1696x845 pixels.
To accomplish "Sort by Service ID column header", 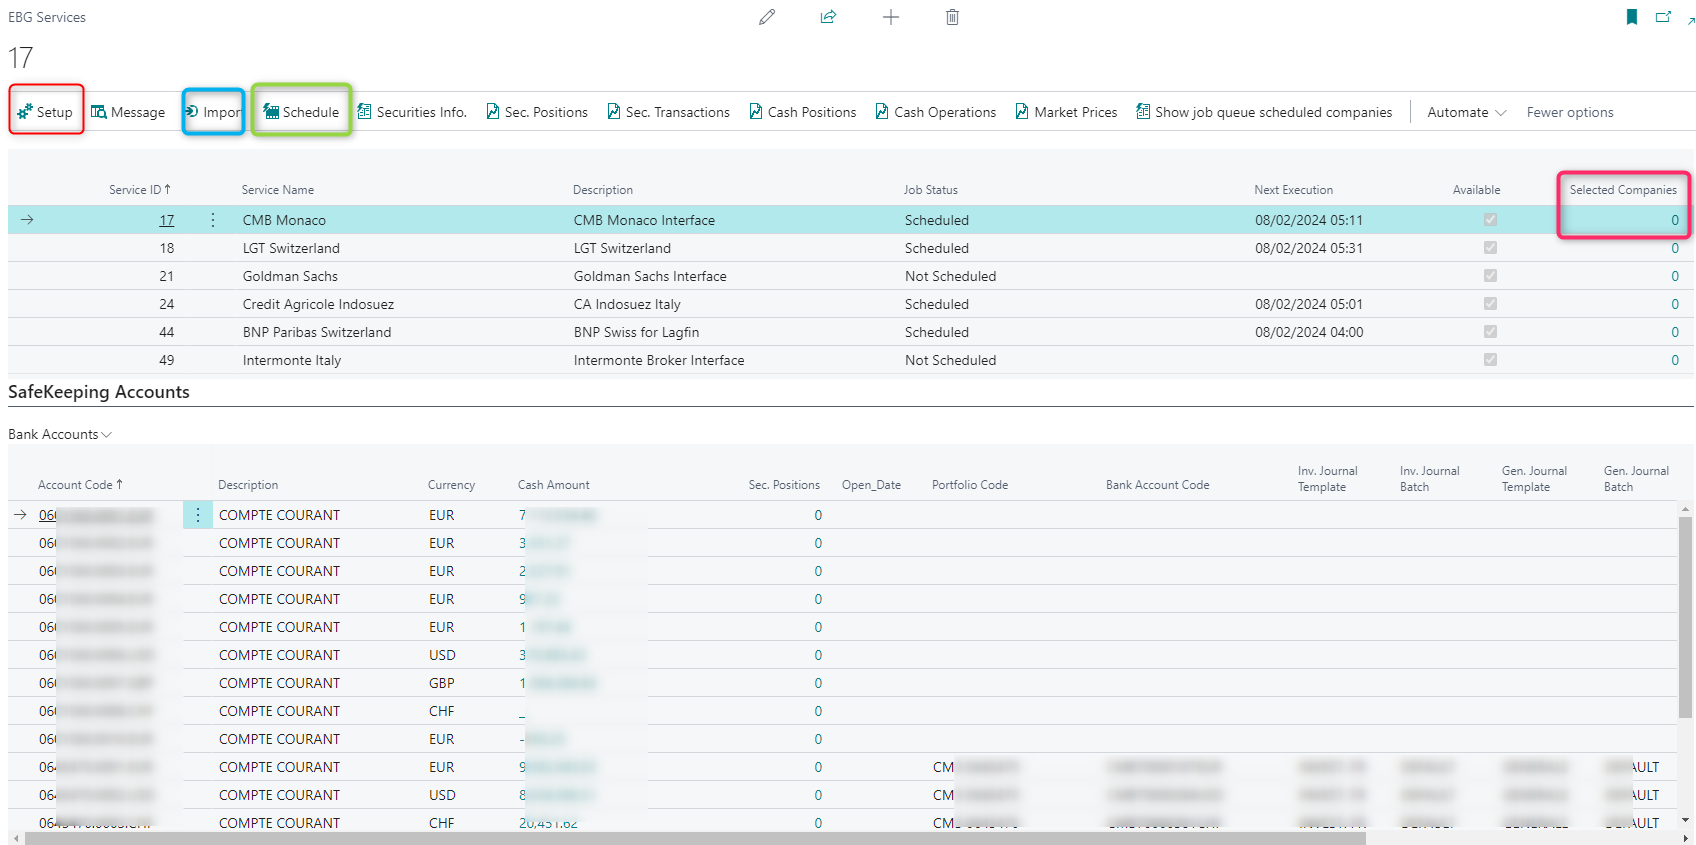I will (139, 190).
